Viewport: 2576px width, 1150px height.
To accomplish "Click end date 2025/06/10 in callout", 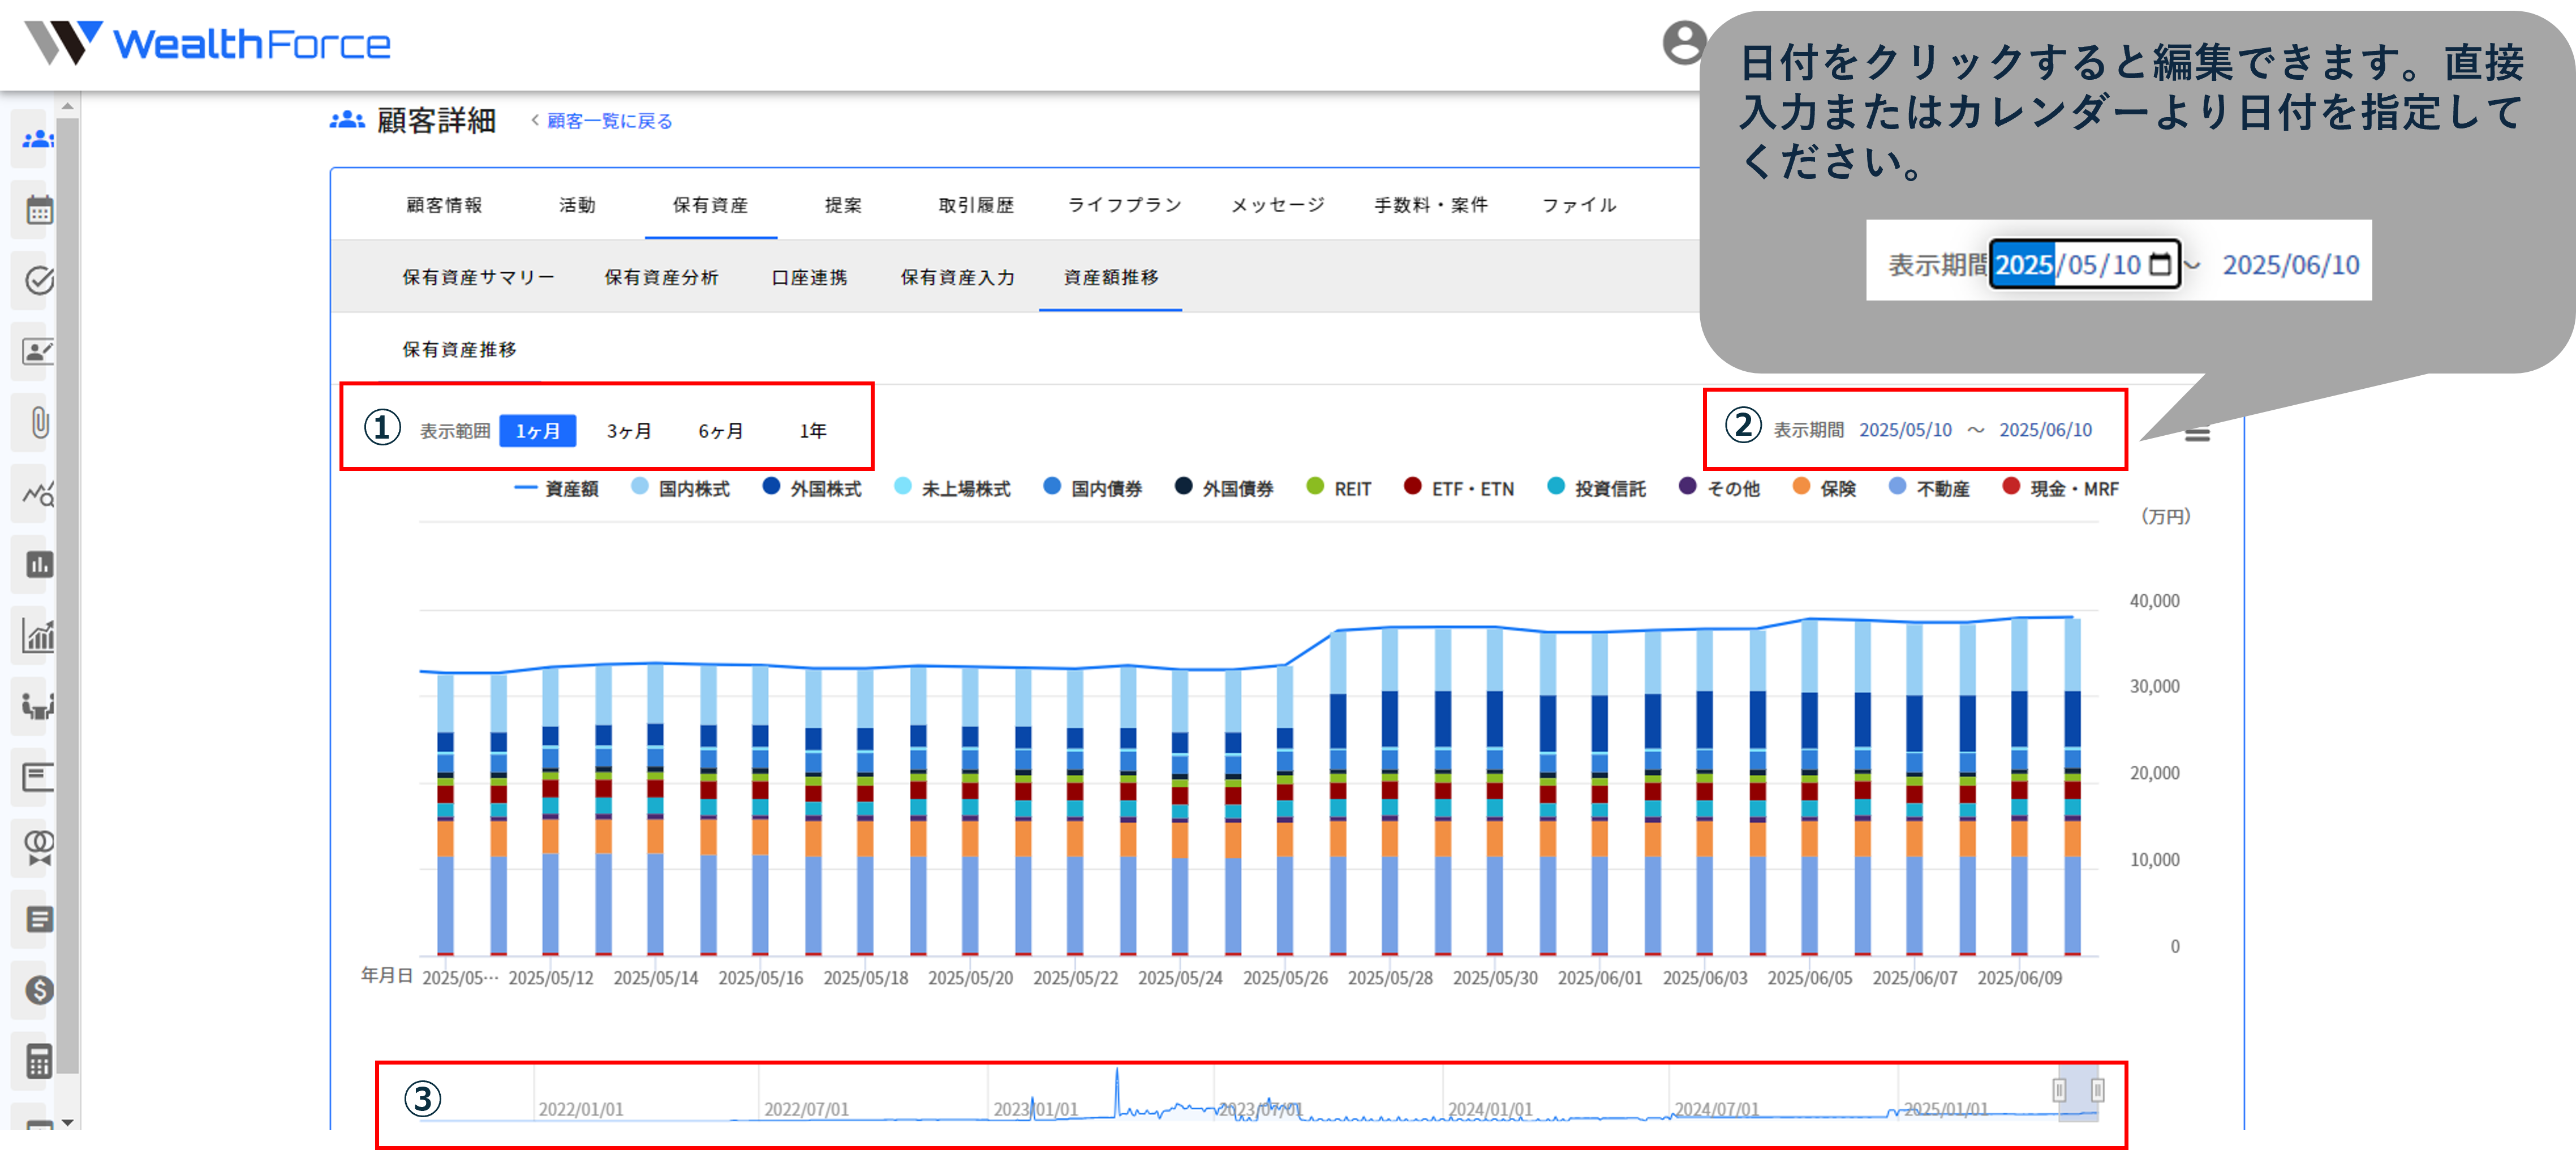I will 2291,264.
